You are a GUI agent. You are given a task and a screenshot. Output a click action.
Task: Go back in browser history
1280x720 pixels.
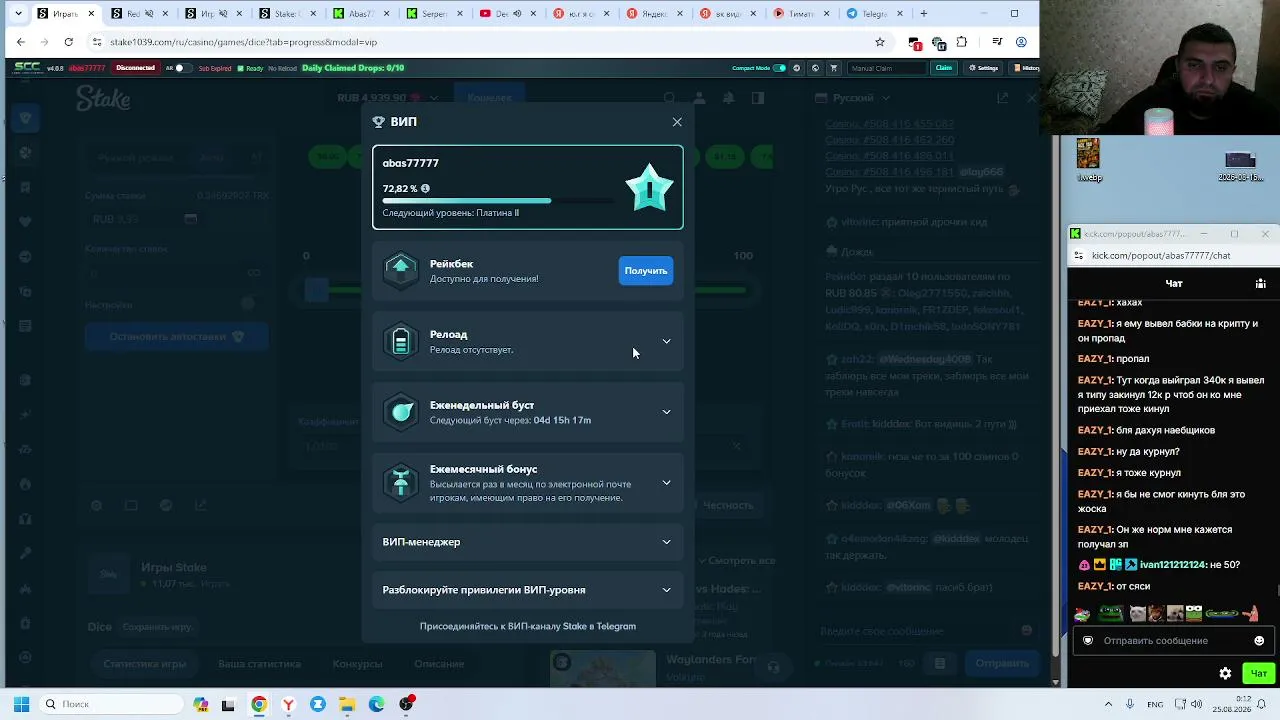[21, 42]
